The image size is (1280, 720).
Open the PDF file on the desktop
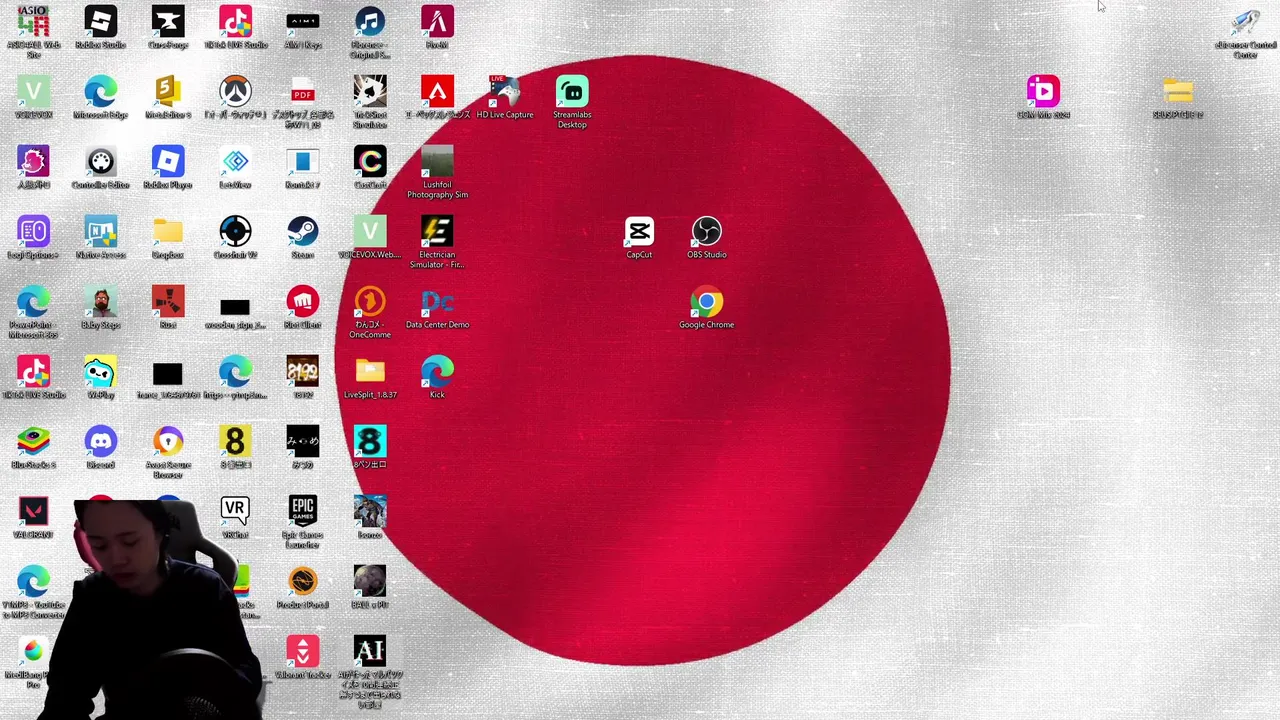(x=303, y=102)
